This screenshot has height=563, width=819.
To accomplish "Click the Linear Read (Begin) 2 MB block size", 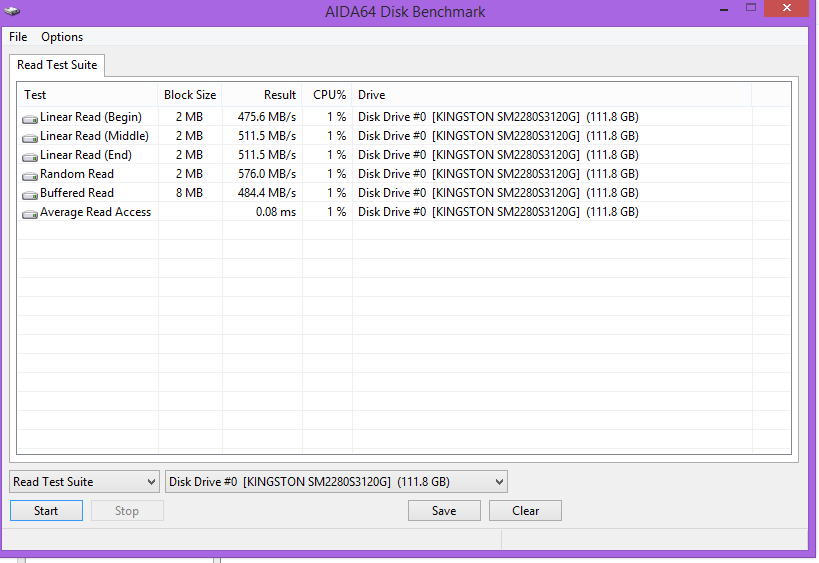I will (x=189, y=117).
